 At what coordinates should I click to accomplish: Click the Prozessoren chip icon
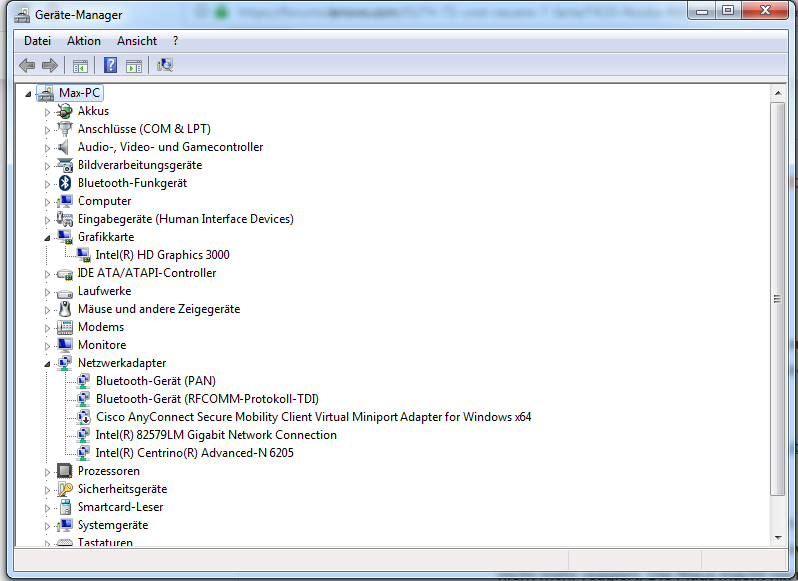pyautogui.click(x=64, y=471)
